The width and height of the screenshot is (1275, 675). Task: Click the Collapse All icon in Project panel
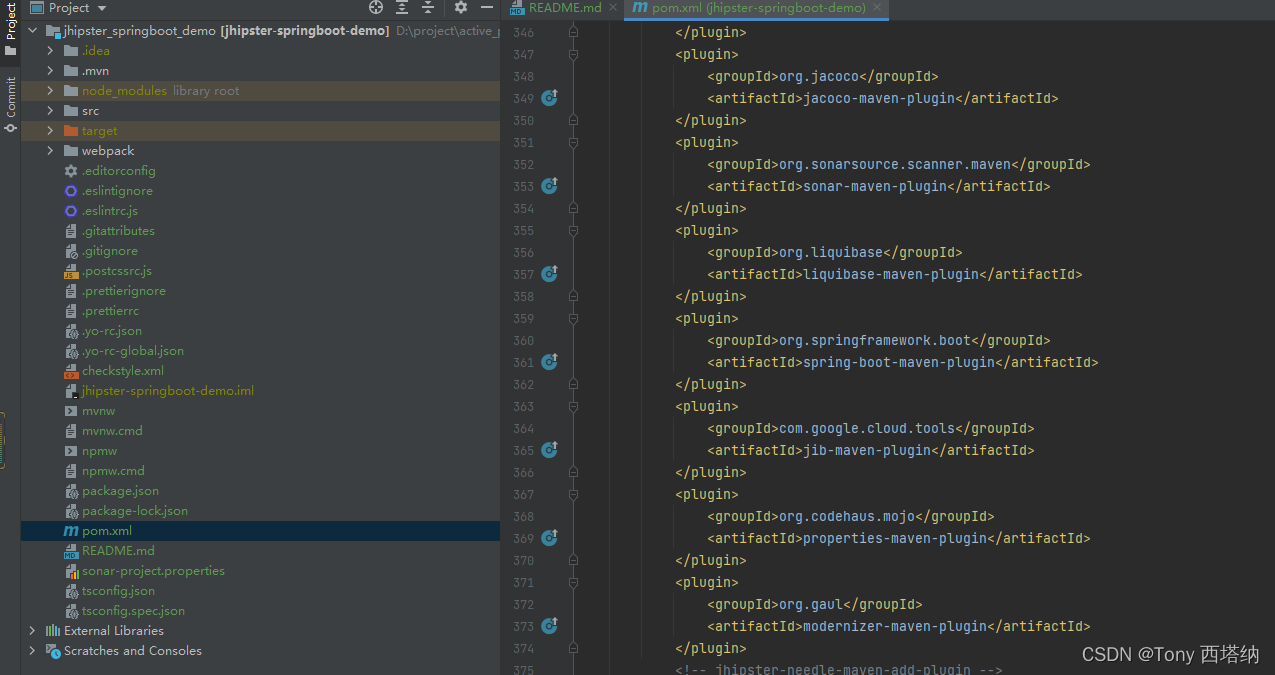pos(428,7)
